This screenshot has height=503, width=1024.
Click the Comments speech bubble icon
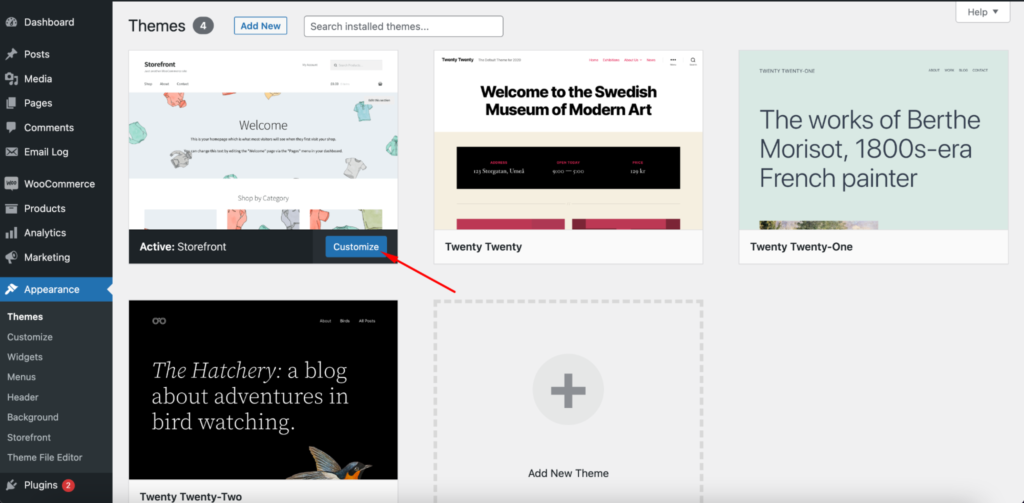[x=11, y=127]
